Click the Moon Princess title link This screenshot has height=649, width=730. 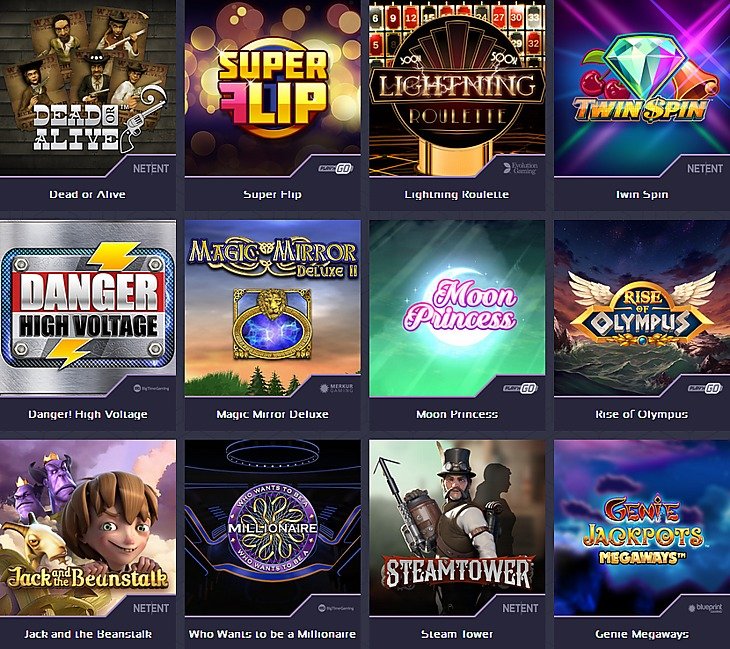click(457, 414)
